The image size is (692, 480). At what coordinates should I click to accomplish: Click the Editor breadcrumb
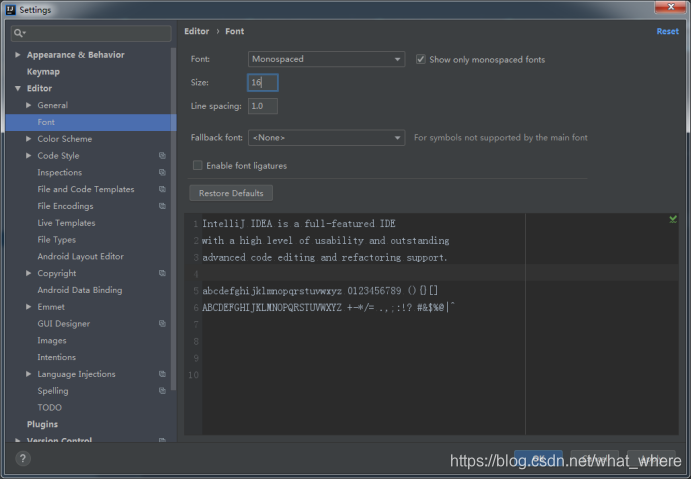[196, 31]
